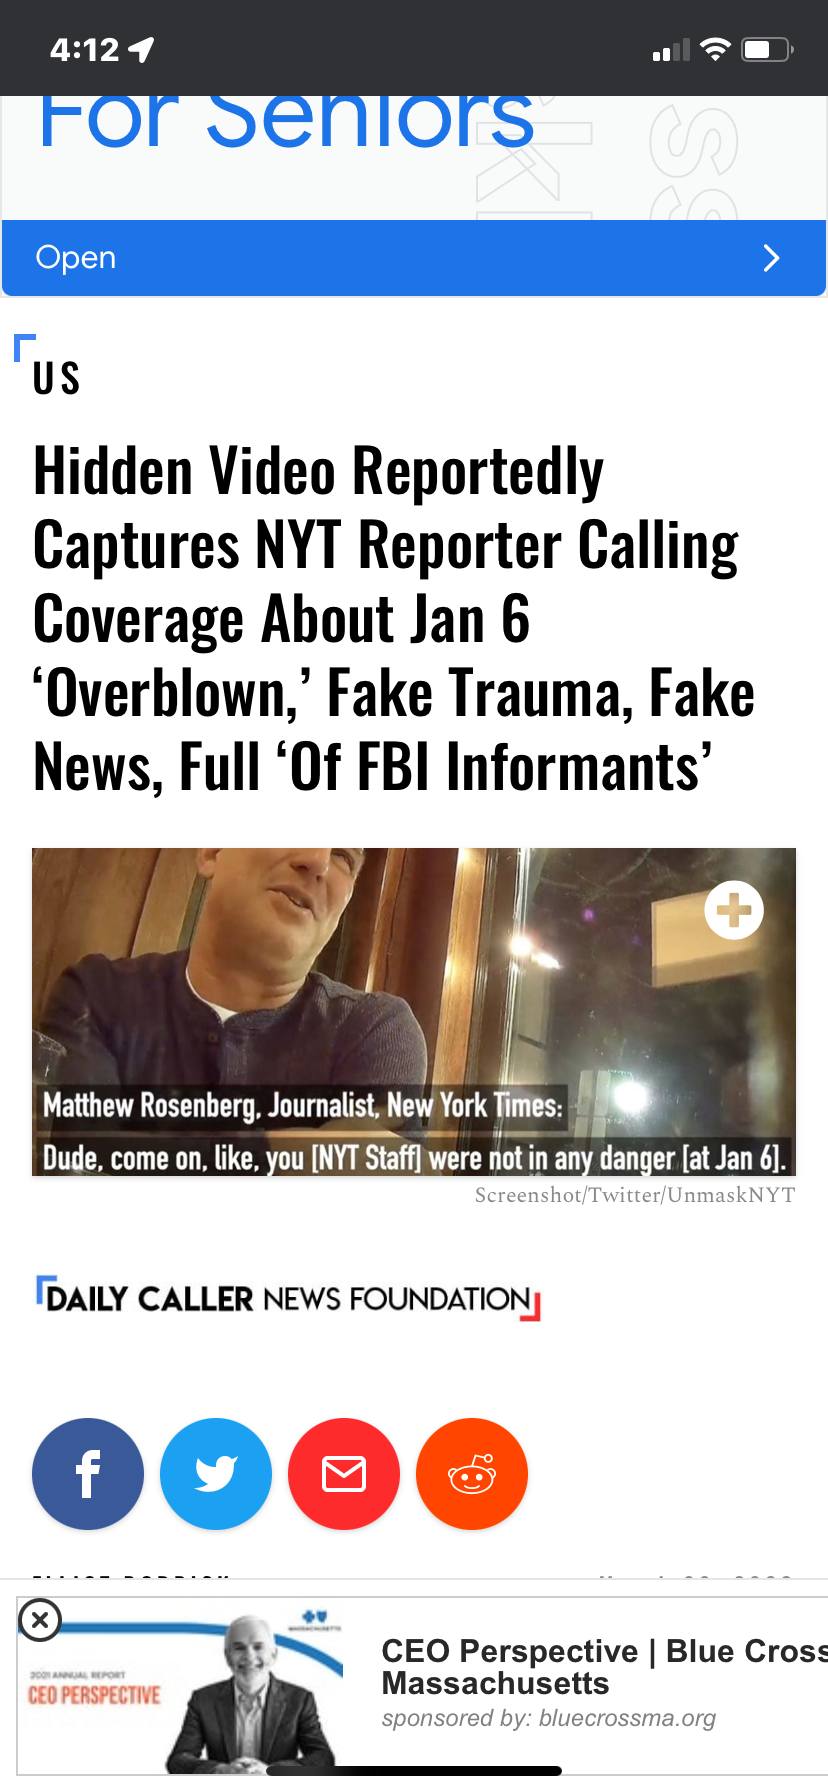Screen dimensions: 828x1792
Task: Close the bottom Blue Cross ad
Action: (40, 1619)
